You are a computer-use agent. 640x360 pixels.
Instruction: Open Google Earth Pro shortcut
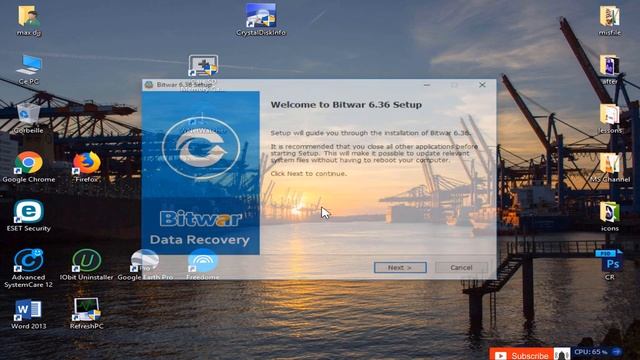pyautogui.click(x=145, y=264)
